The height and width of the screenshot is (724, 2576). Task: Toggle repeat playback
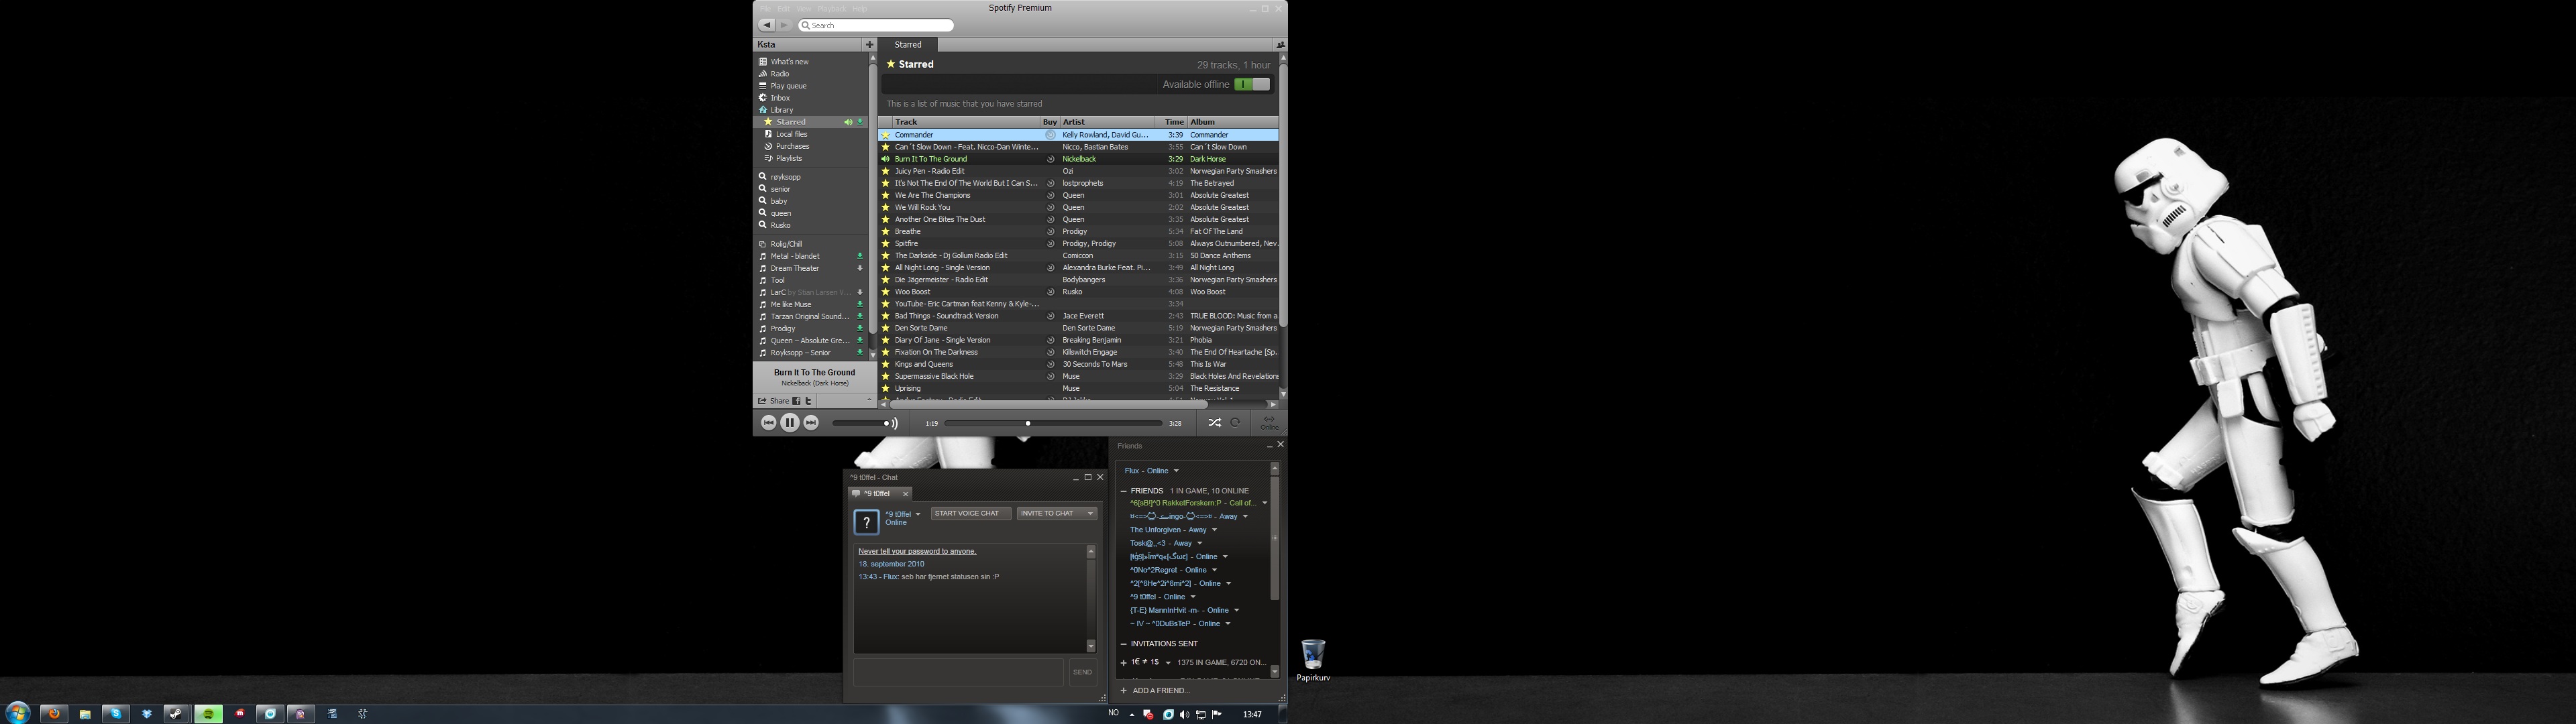(1236, 423)
